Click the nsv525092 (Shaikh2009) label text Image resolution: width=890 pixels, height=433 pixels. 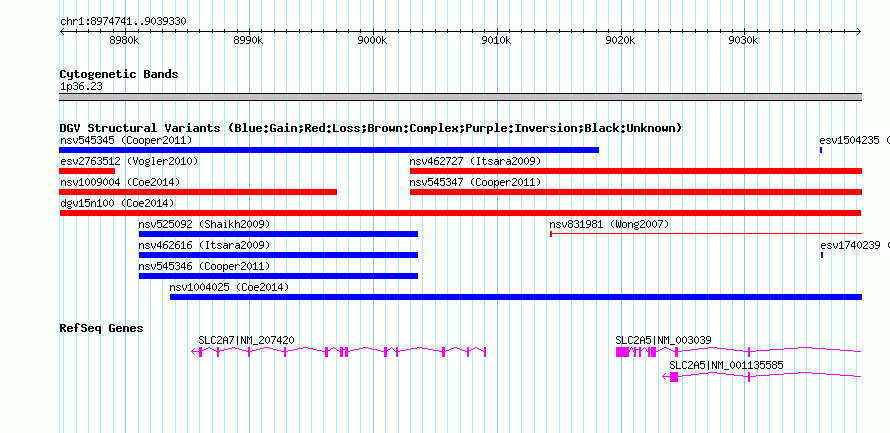[x=204, y=224]
